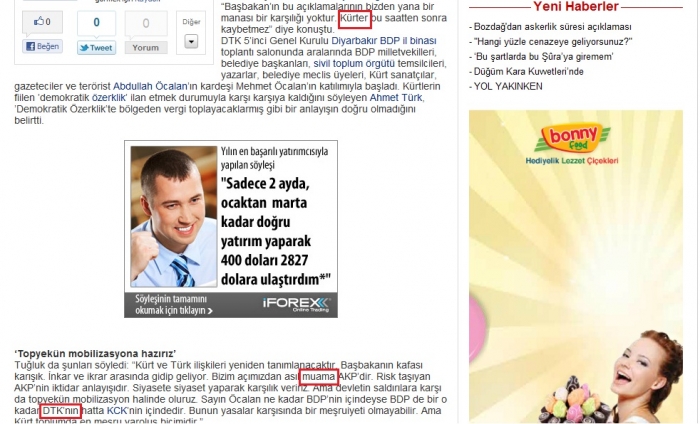Open the Diyarbakır link
The height and width of the screenshot is (424, 700).
(354, 41)
